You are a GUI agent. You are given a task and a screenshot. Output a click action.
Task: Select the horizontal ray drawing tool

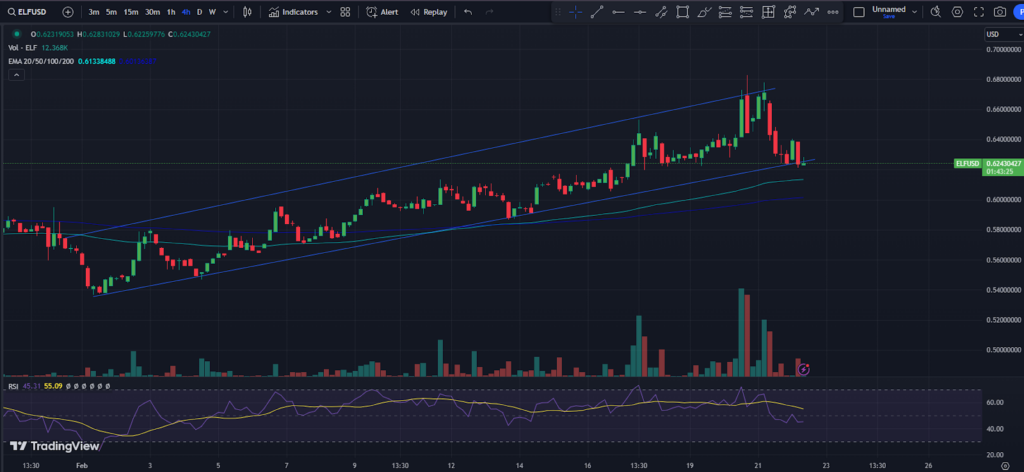click(x=640, y=12)
